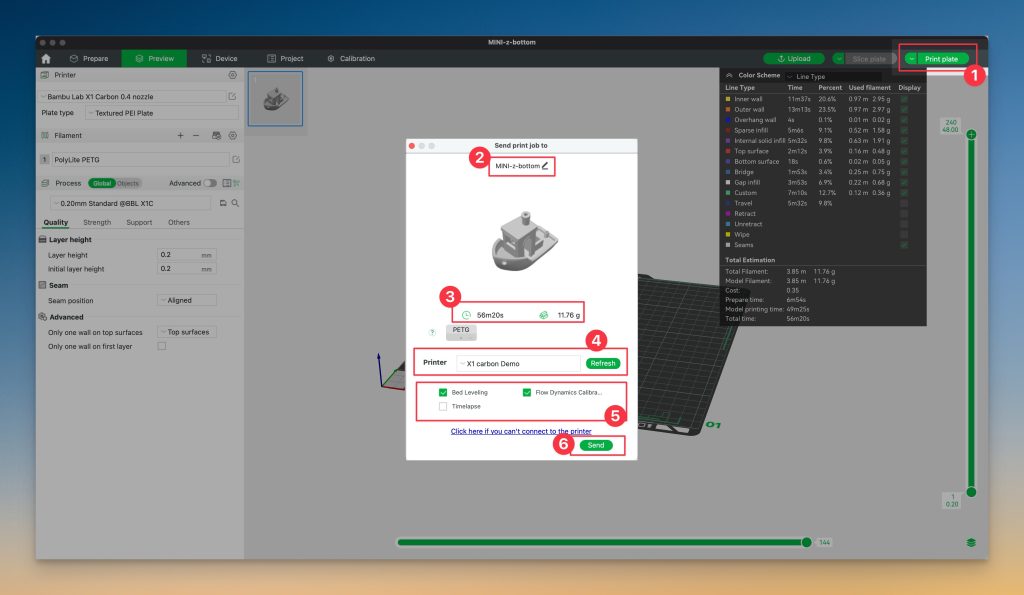The image size is (1024, 595).
Task: Enable the Timelapse checkbox
Action: pos(443,407)
